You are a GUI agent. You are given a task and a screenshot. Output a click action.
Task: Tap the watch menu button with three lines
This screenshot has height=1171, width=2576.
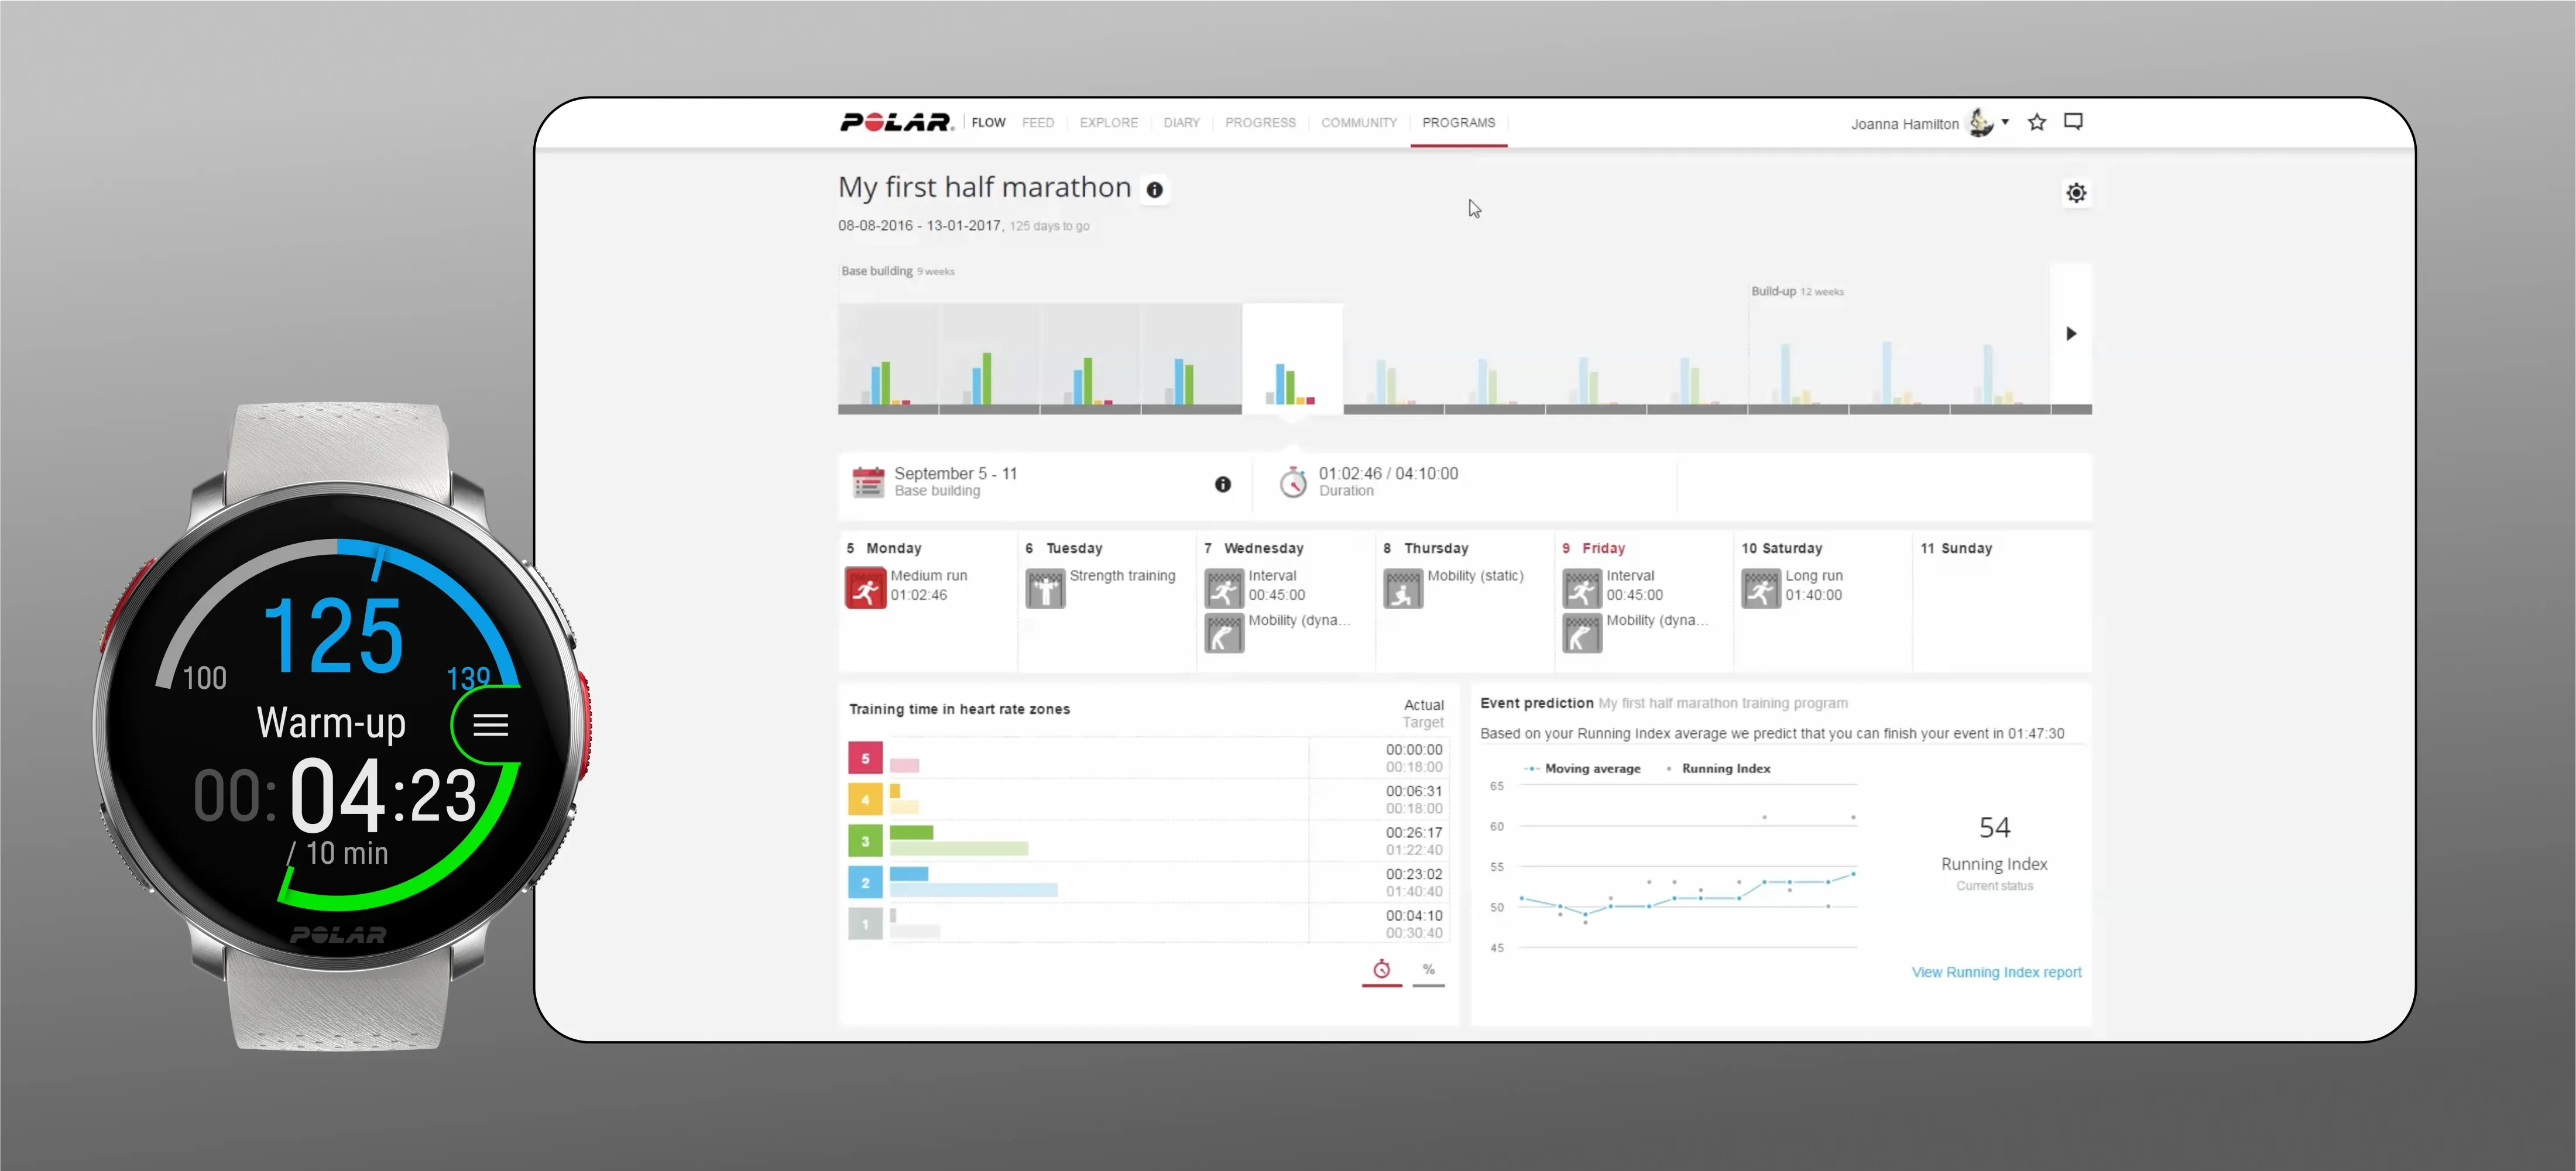[490, 725]
